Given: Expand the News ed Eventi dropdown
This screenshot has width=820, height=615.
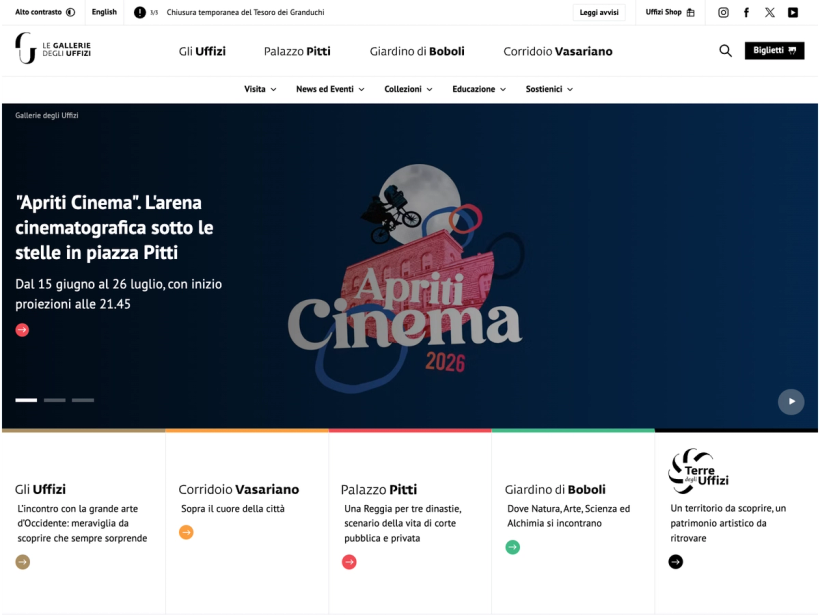Looking at the screenshot, I should coord(331,89).
